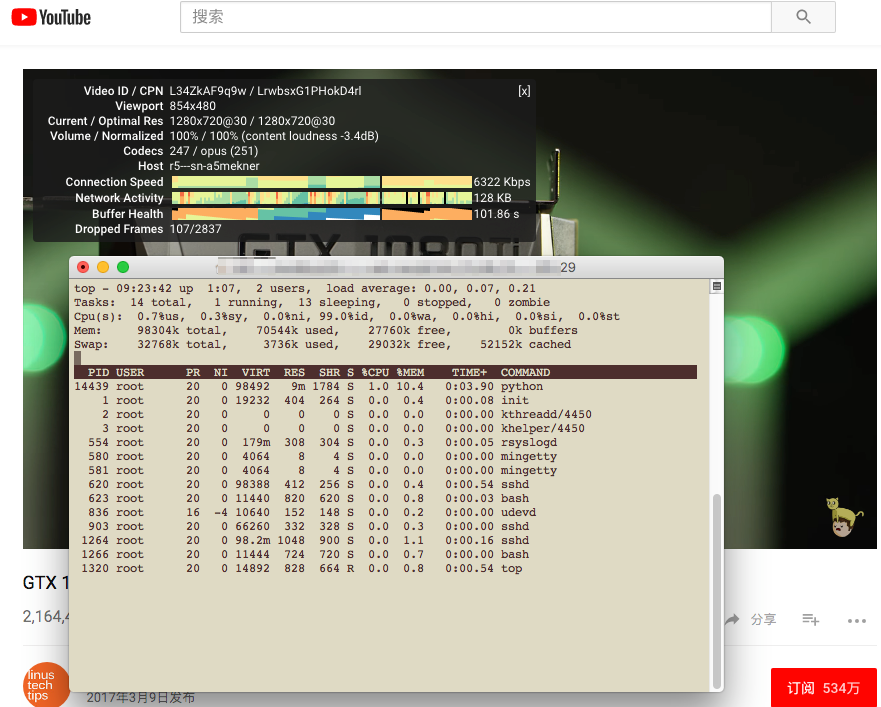Click the terminal scrollbar thumb
The height and width of the screenshot is (707, 881).
coord(716,590)
